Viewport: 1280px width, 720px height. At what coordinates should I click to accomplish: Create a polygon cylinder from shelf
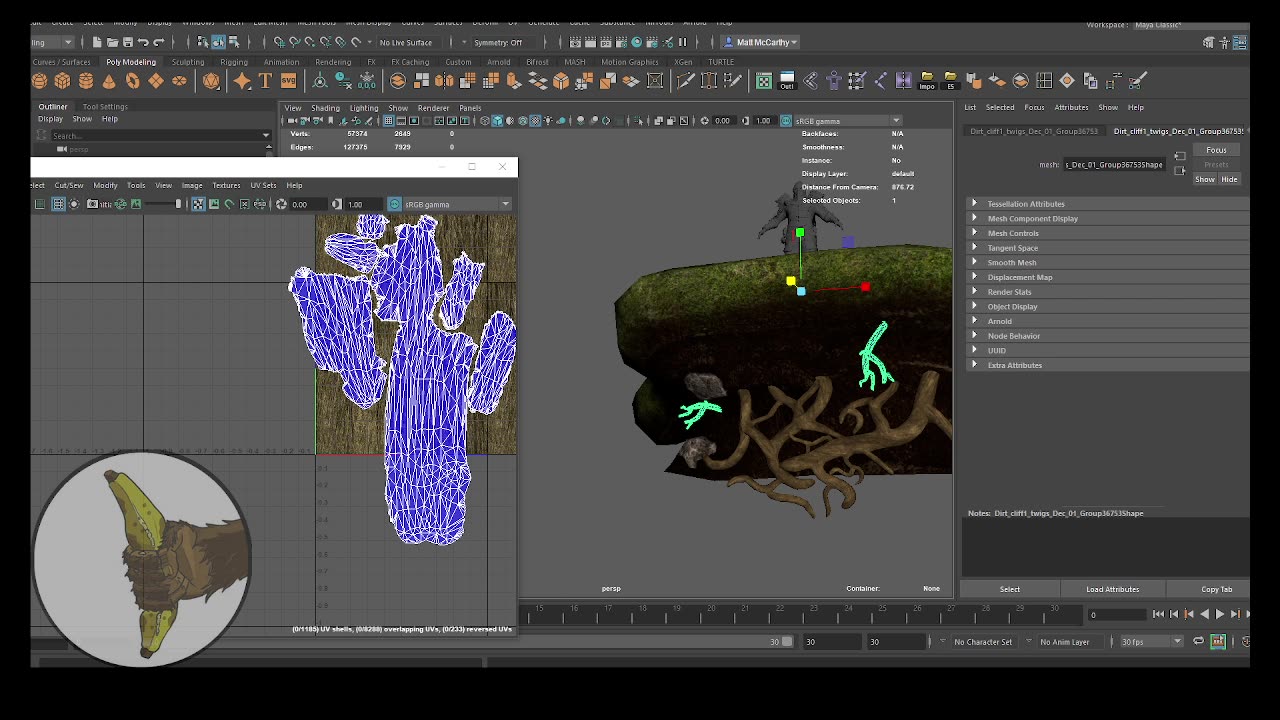(x=86, y=81)
